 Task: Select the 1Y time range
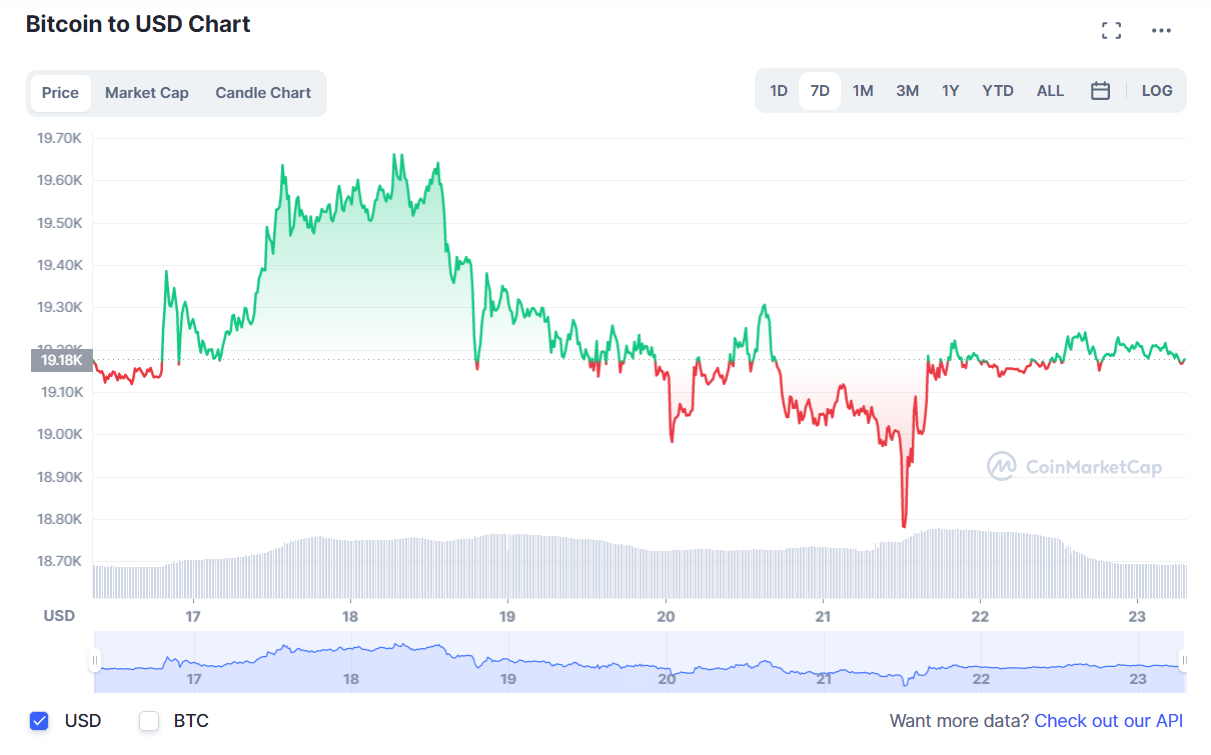pyautogui.click(x=950, y=90)
